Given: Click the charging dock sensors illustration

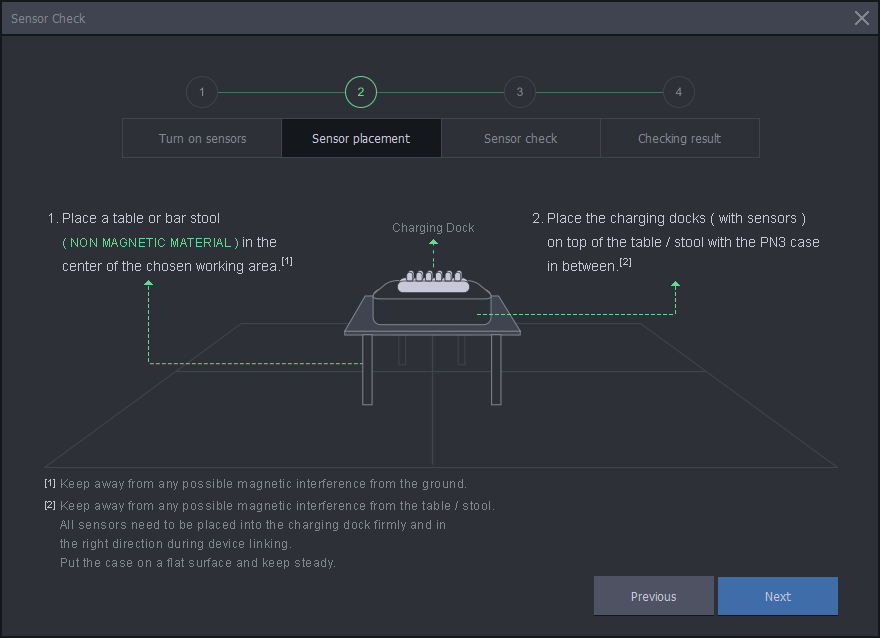Looking at the screenshot, I should click(x=433, y=282).
